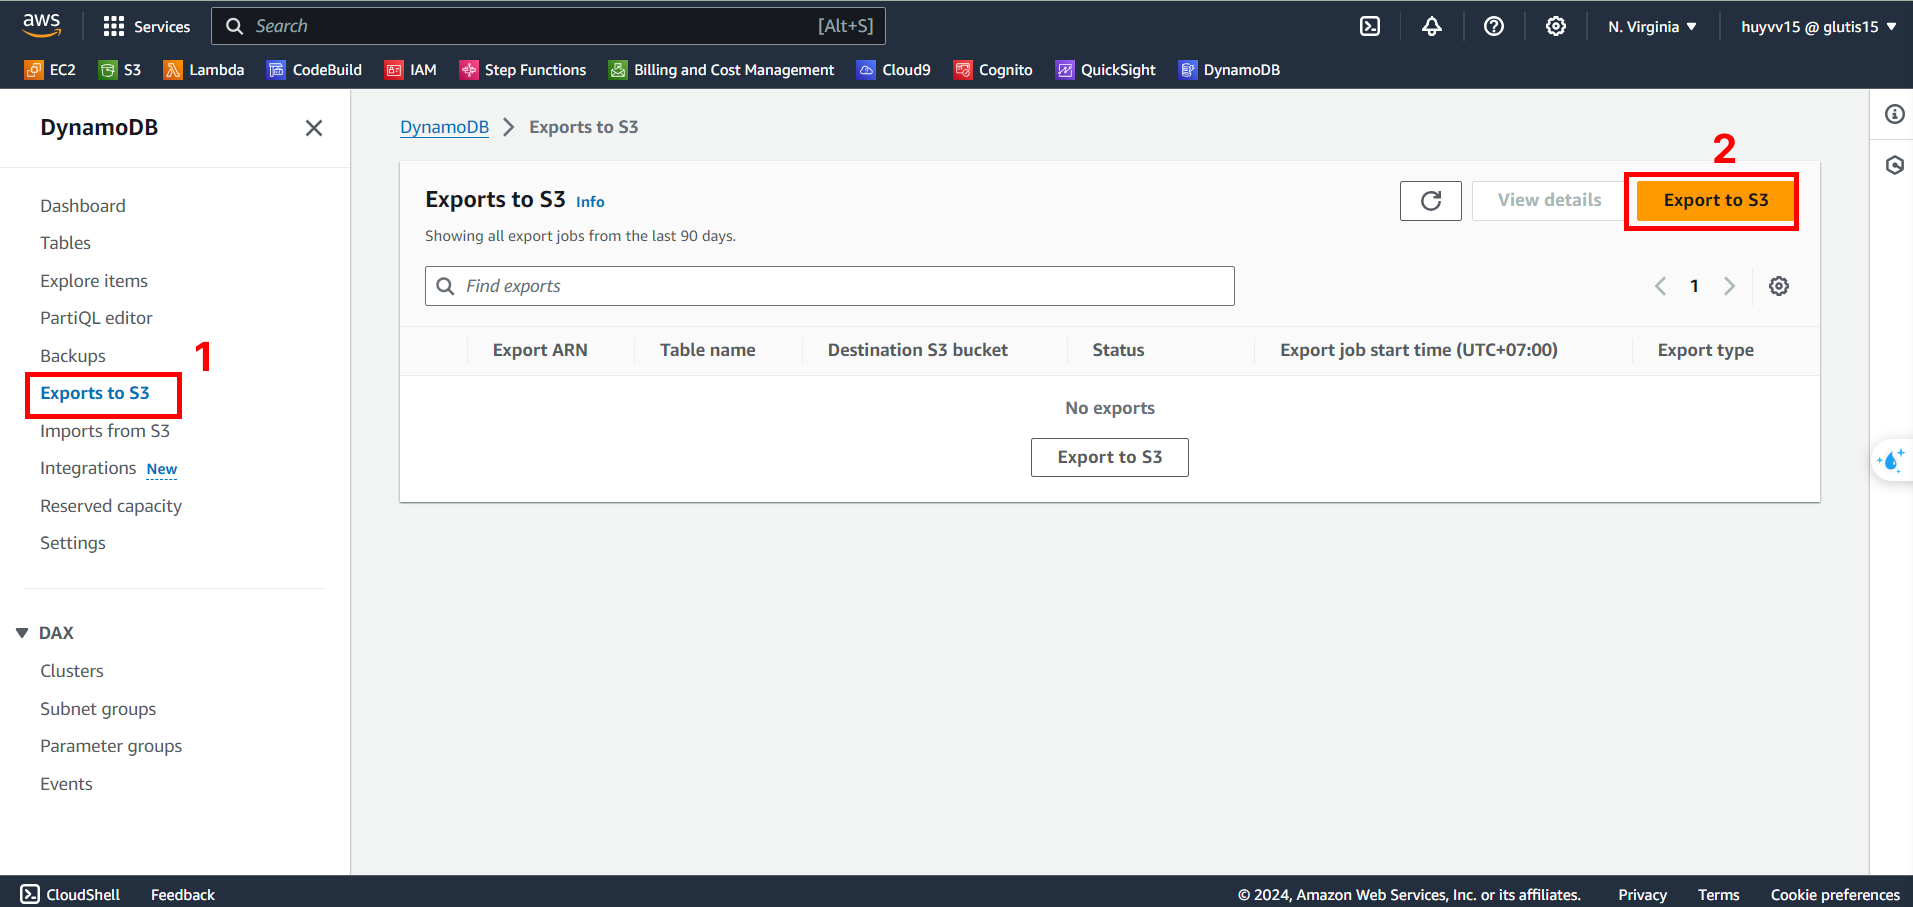Open QuickSight favorite shortcut

point(1106,70)
